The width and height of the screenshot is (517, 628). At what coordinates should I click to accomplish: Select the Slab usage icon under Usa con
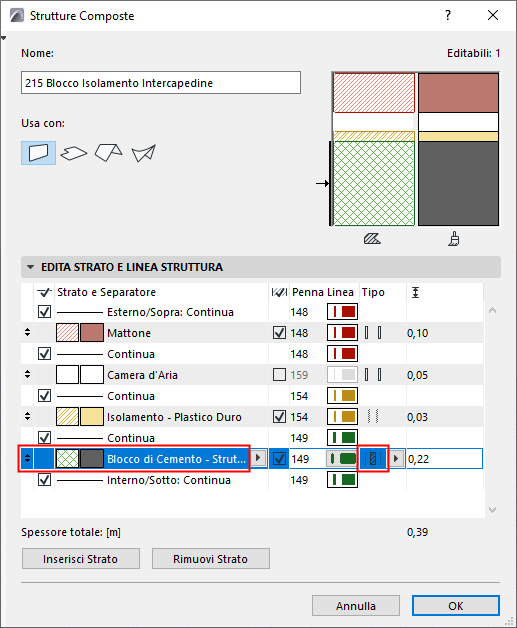(x=74, y=153)
